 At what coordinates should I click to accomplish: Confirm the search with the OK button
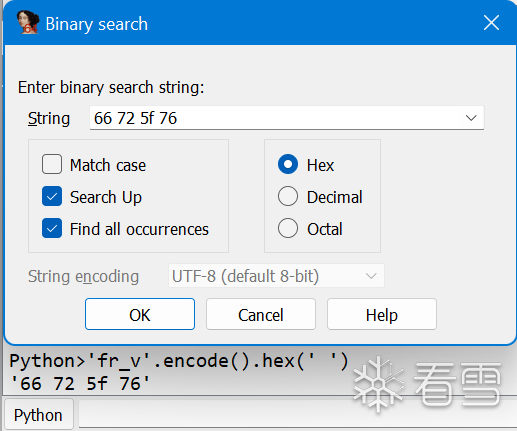pyautogui.click(x=140, y=314)
